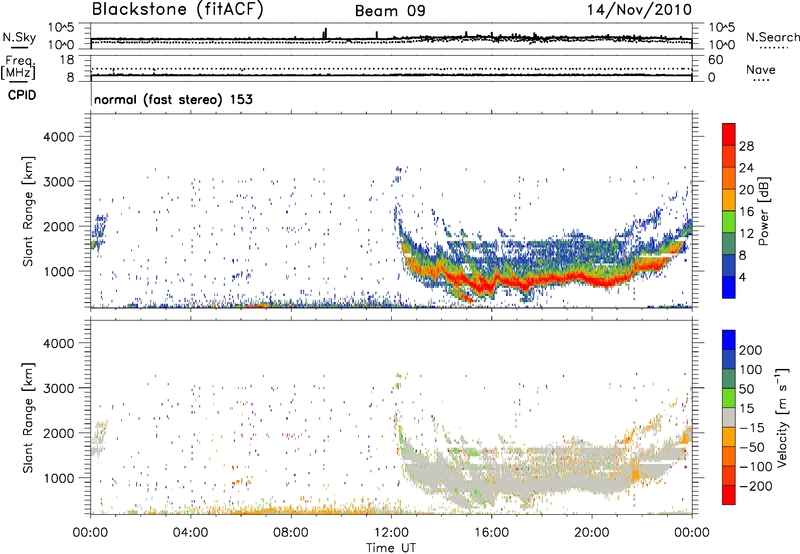Click the '20' Power colorbar value
The width and height of the screenshot is (800, 554).
tap(746, 190)
